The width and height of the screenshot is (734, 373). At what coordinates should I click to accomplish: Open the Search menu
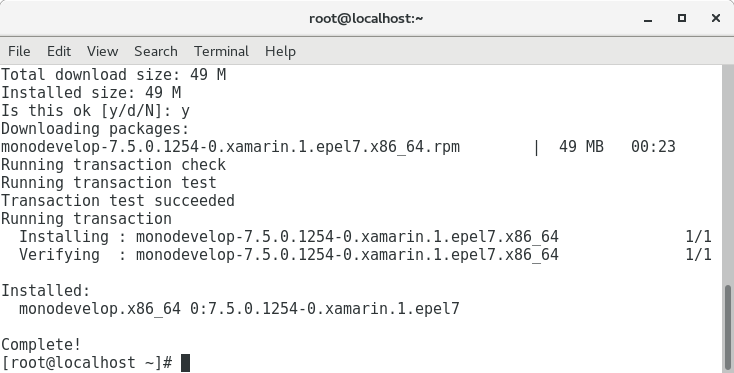pos(156,51)
